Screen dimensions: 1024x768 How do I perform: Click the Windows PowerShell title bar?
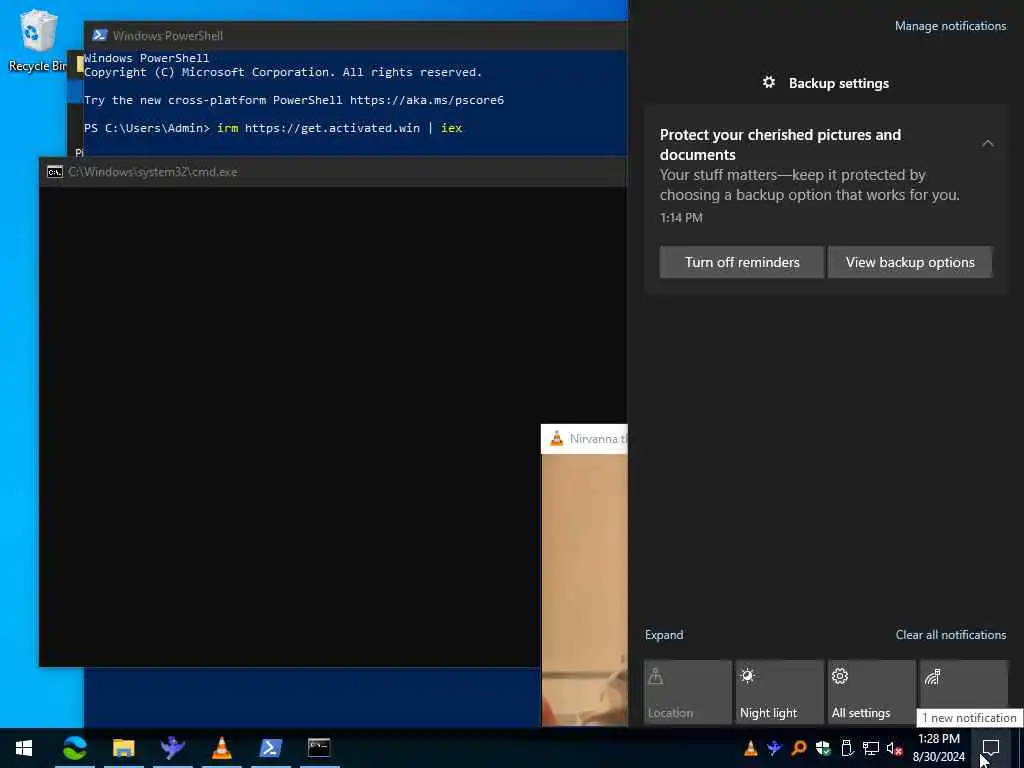(356, 35)
